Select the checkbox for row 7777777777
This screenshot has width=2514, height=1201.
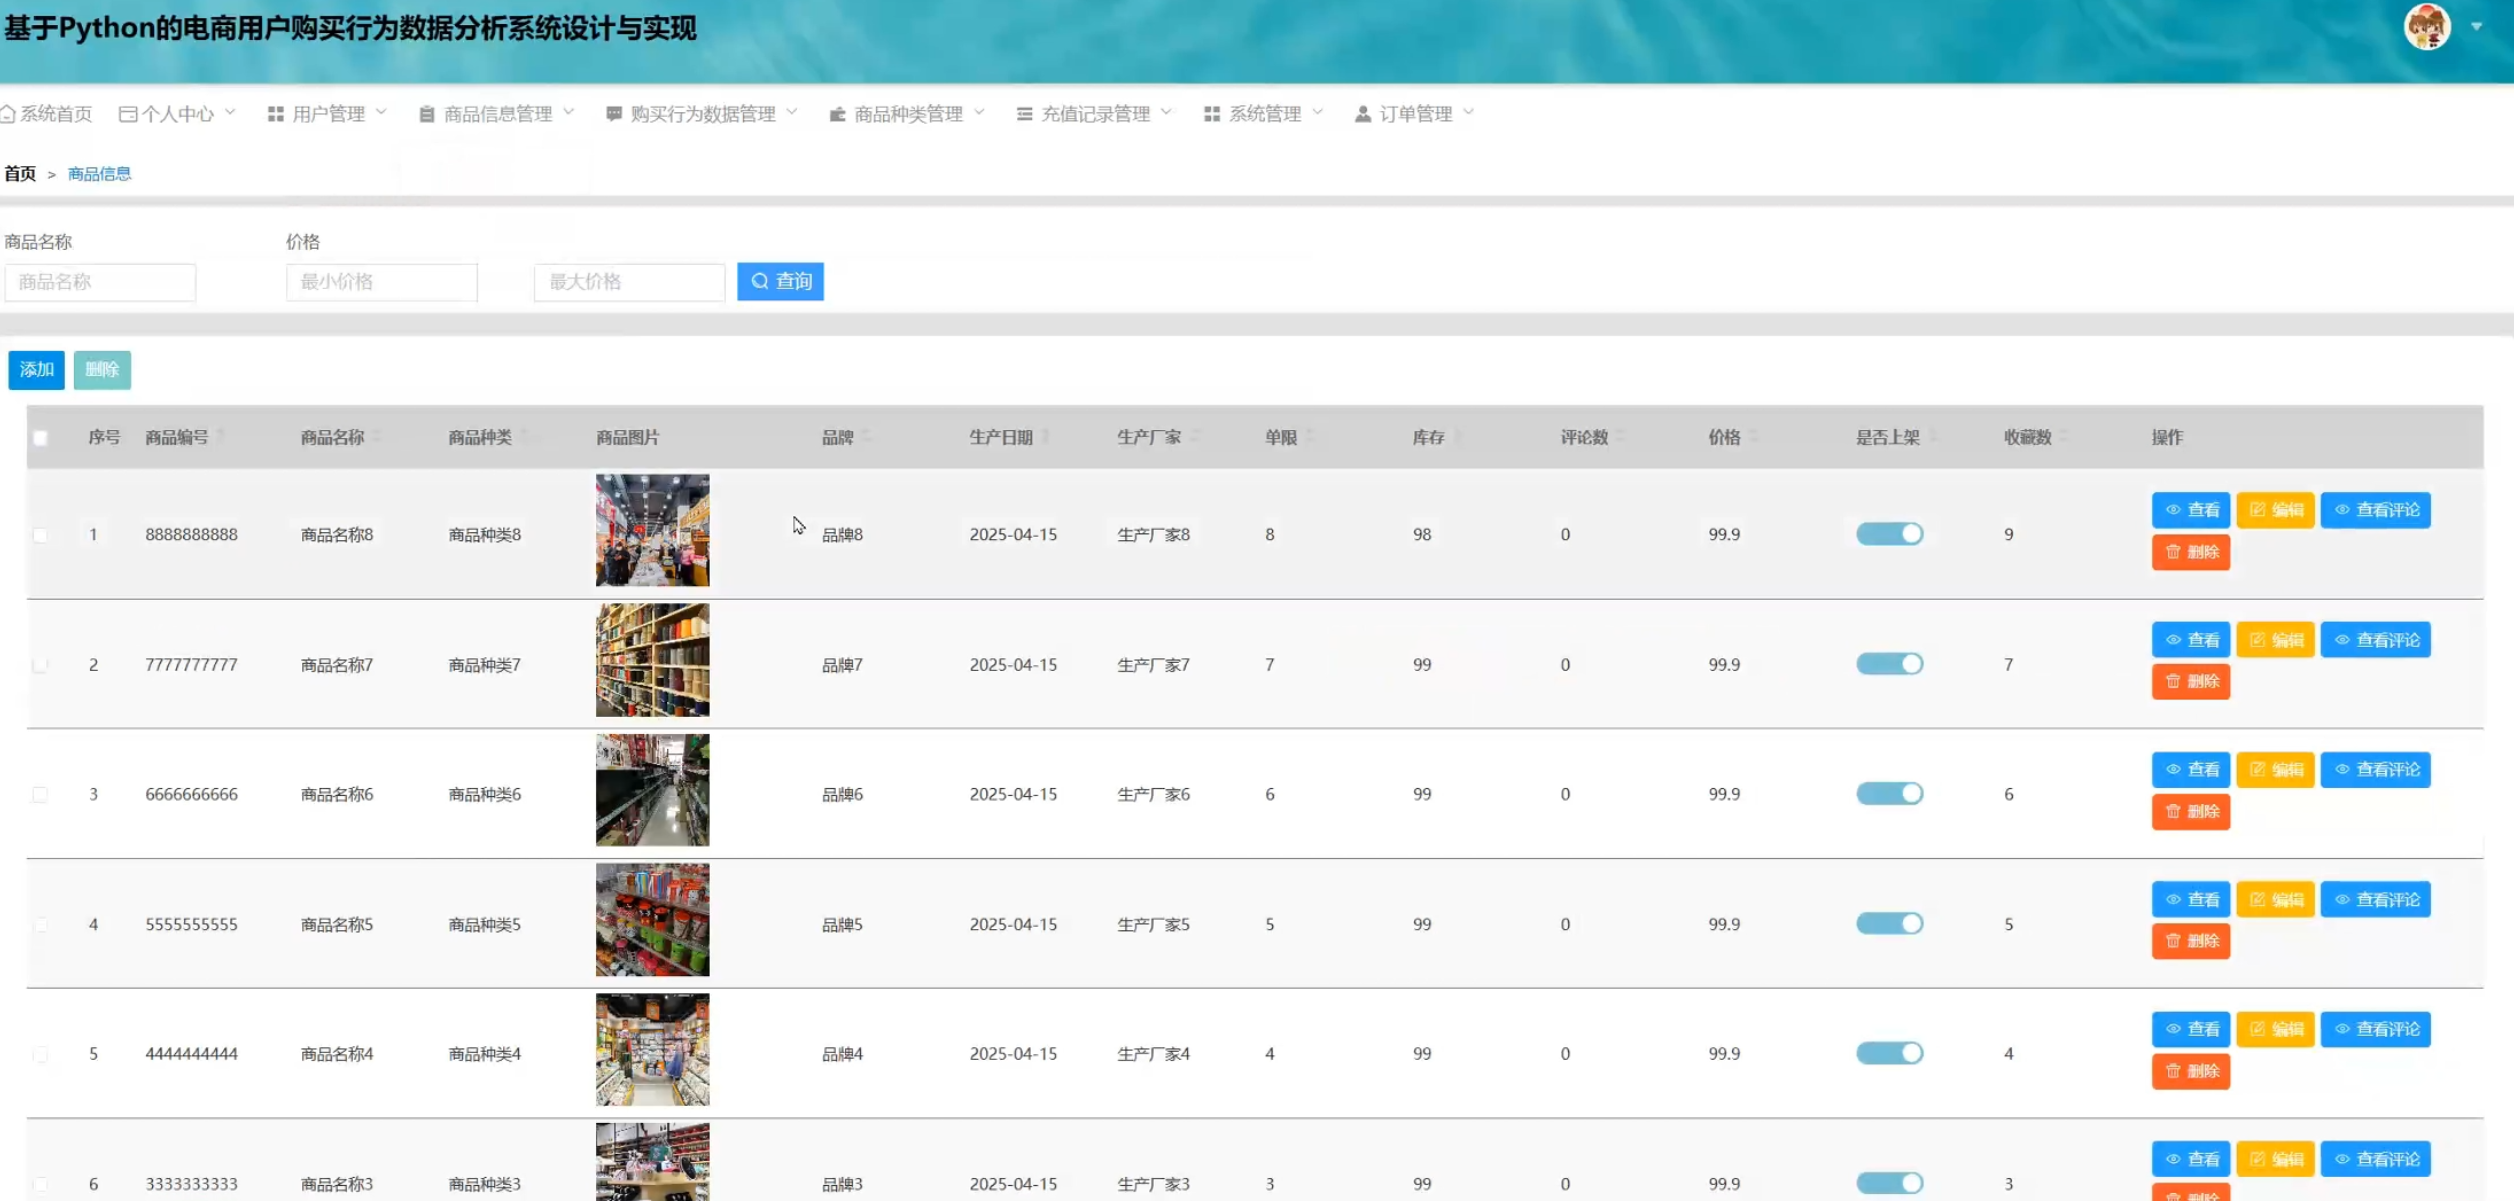point(40,665)
